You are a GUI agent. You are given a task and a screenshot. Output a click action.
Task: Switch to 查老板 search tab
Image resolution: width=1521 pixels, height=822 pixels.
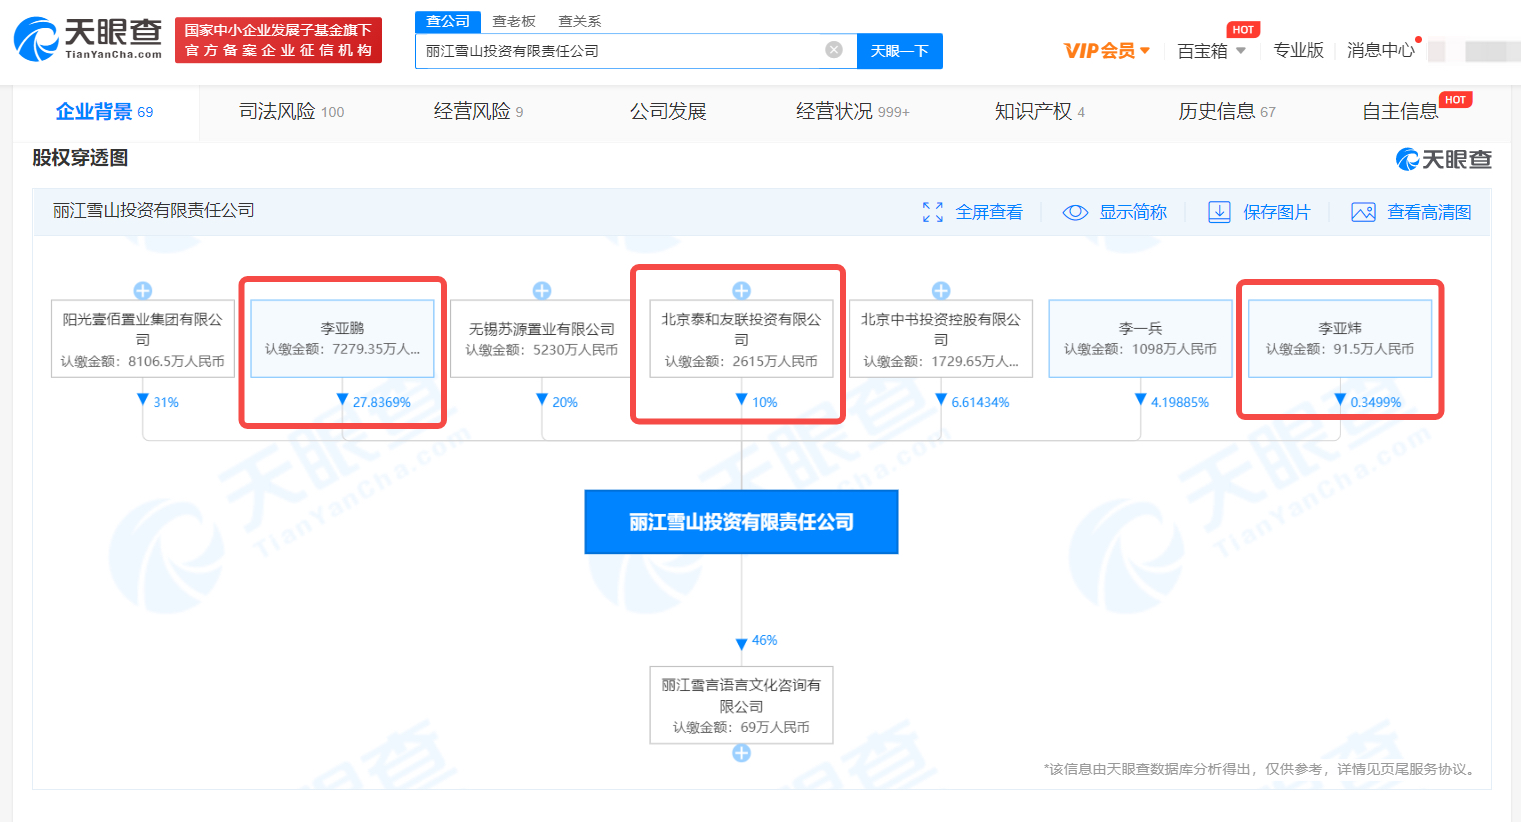[514, 21]
